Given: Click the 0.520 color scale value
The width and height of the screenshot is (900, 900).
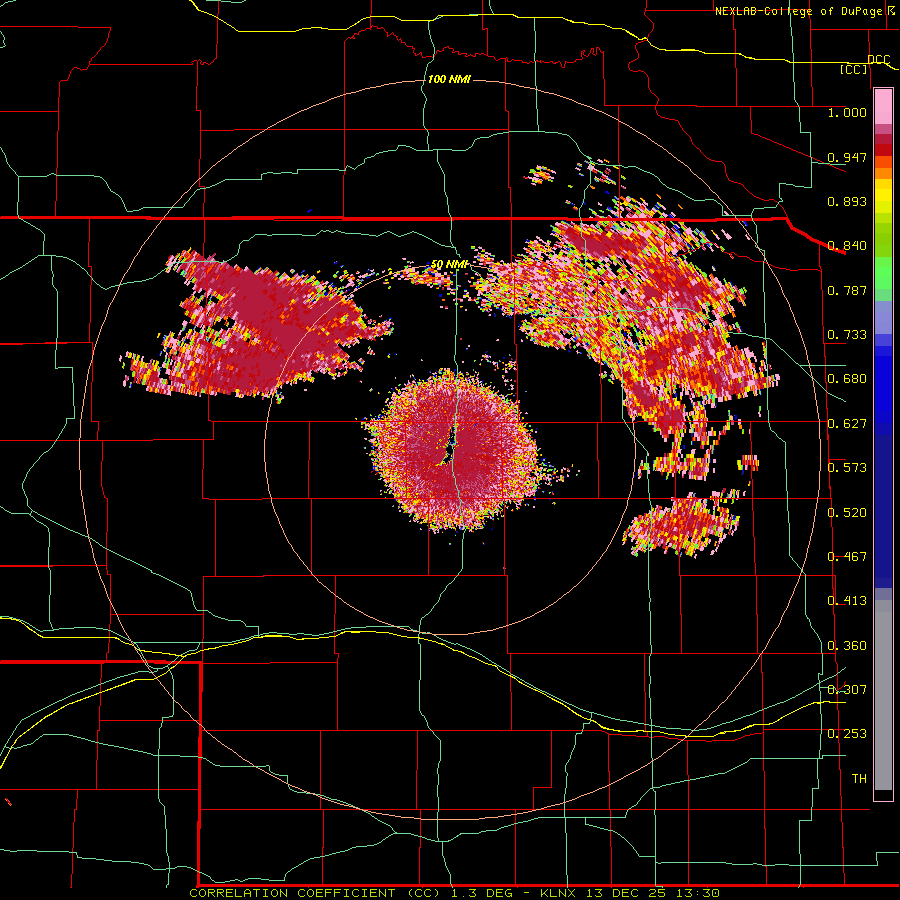Looking at the screenshot, I should [847, 513].
